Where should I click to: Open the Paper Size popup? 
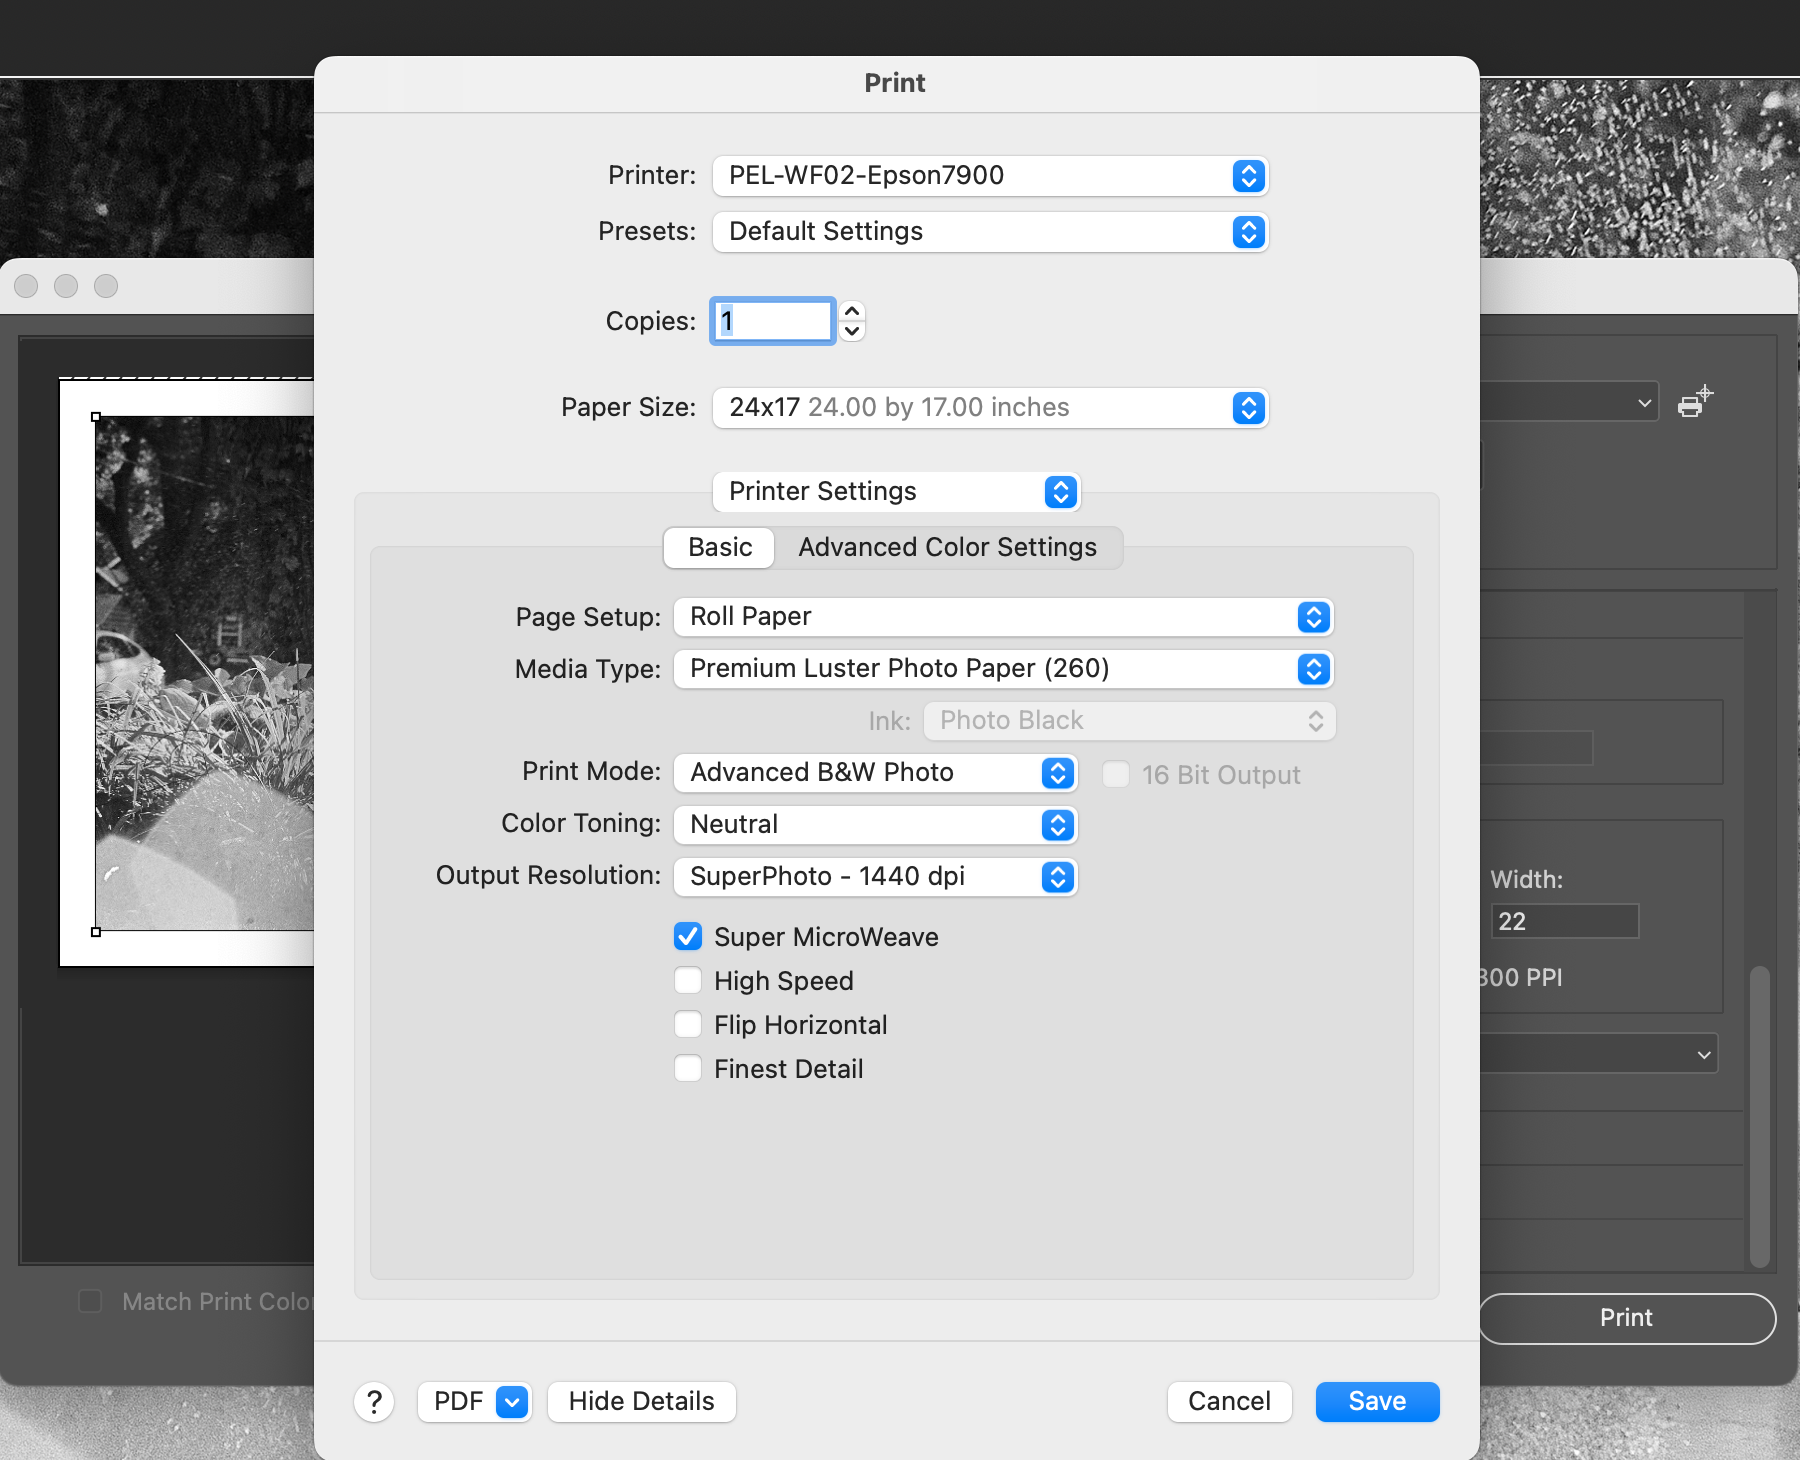click(990, 408)
